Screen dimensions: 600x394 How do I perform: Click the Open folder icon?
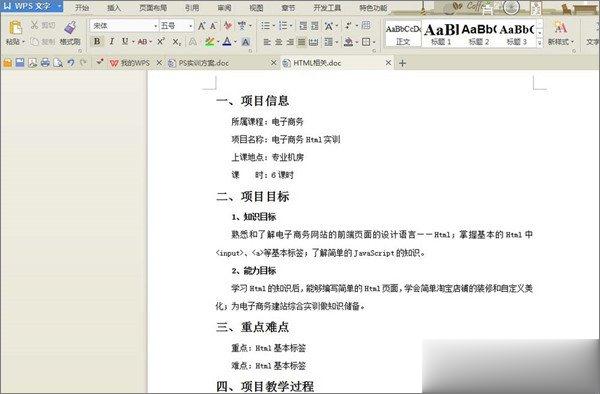pos(7,63)
